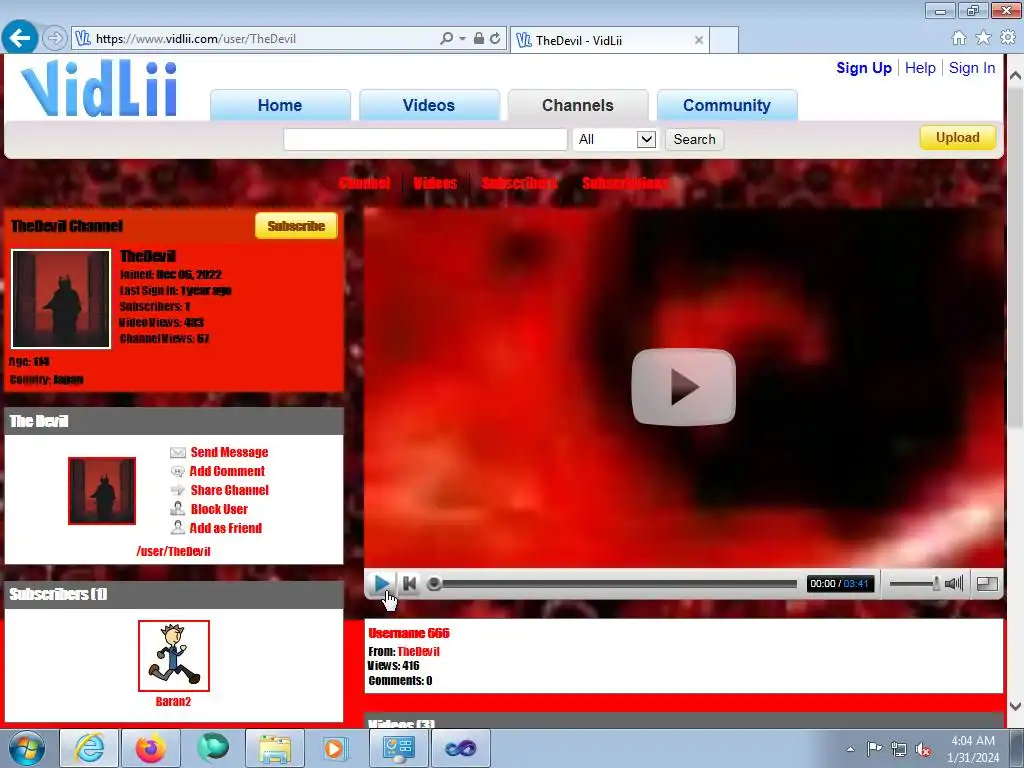Click the Share Channel link
1024x768 pixels.
tap(229, 490)
